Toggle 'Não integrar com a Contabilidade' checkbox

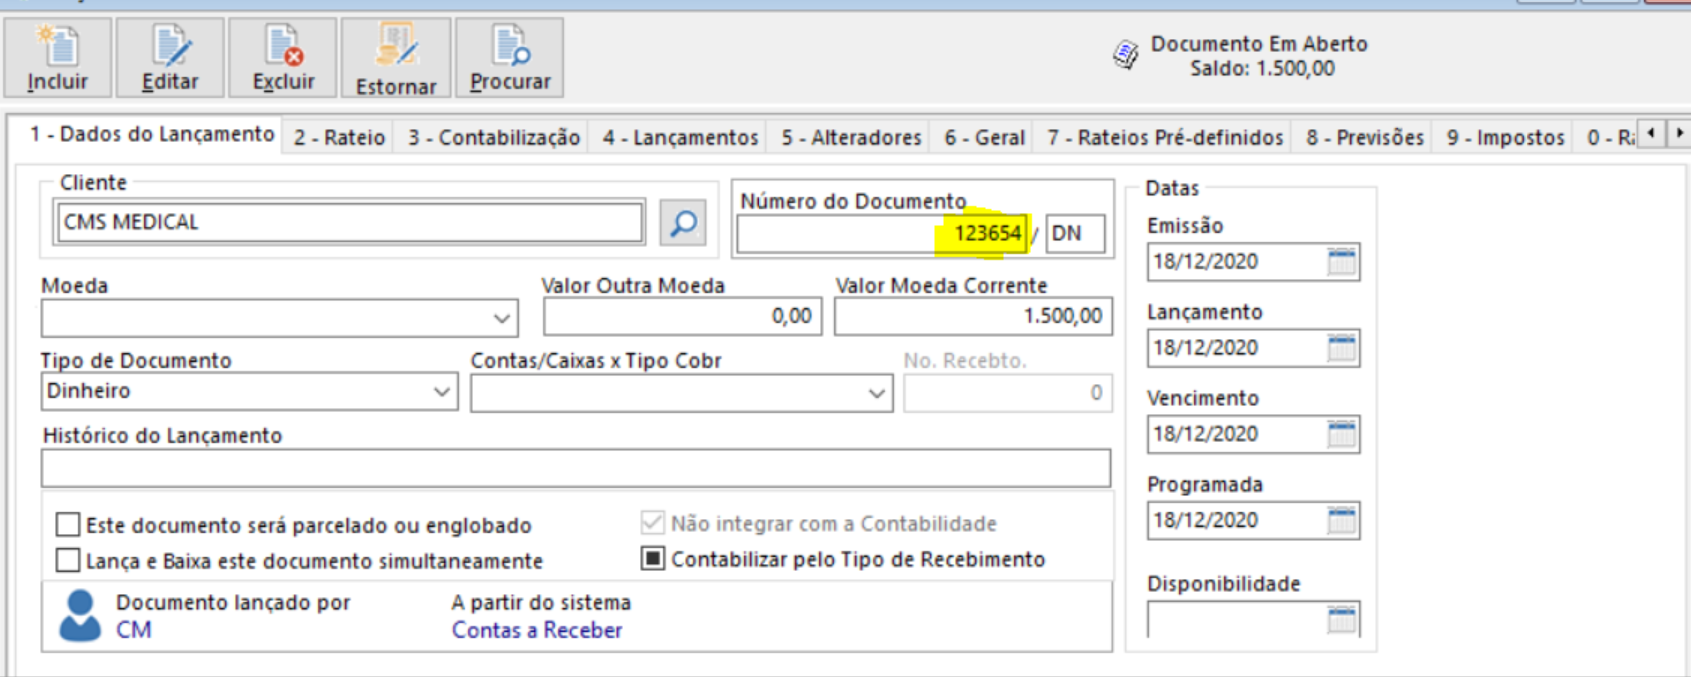click(653, 523)
